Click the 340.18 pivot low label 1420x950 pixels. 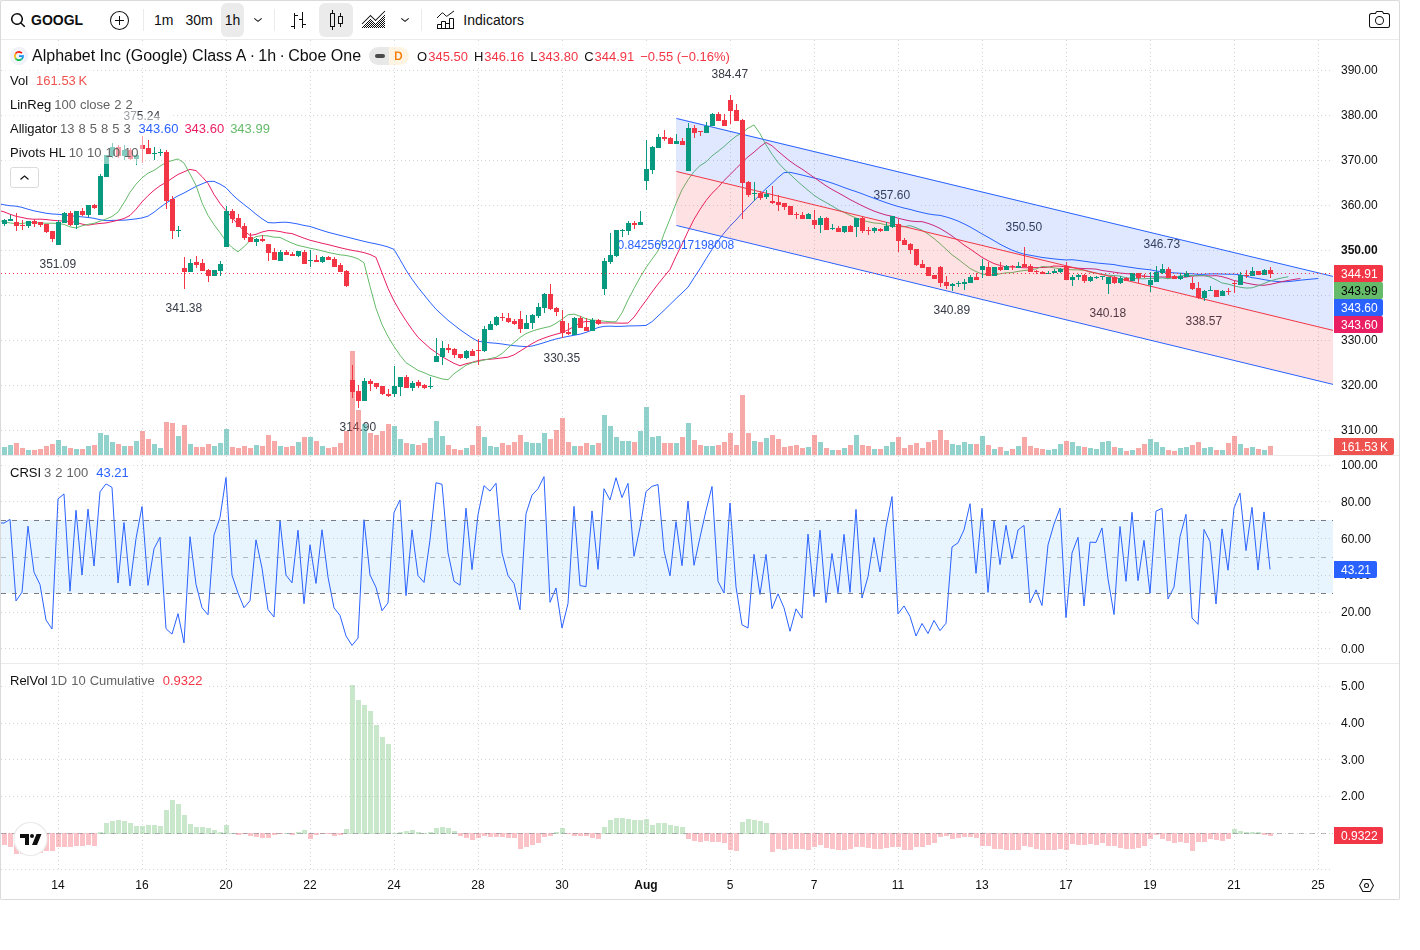pyautogui.click(x=1107, y=313)
